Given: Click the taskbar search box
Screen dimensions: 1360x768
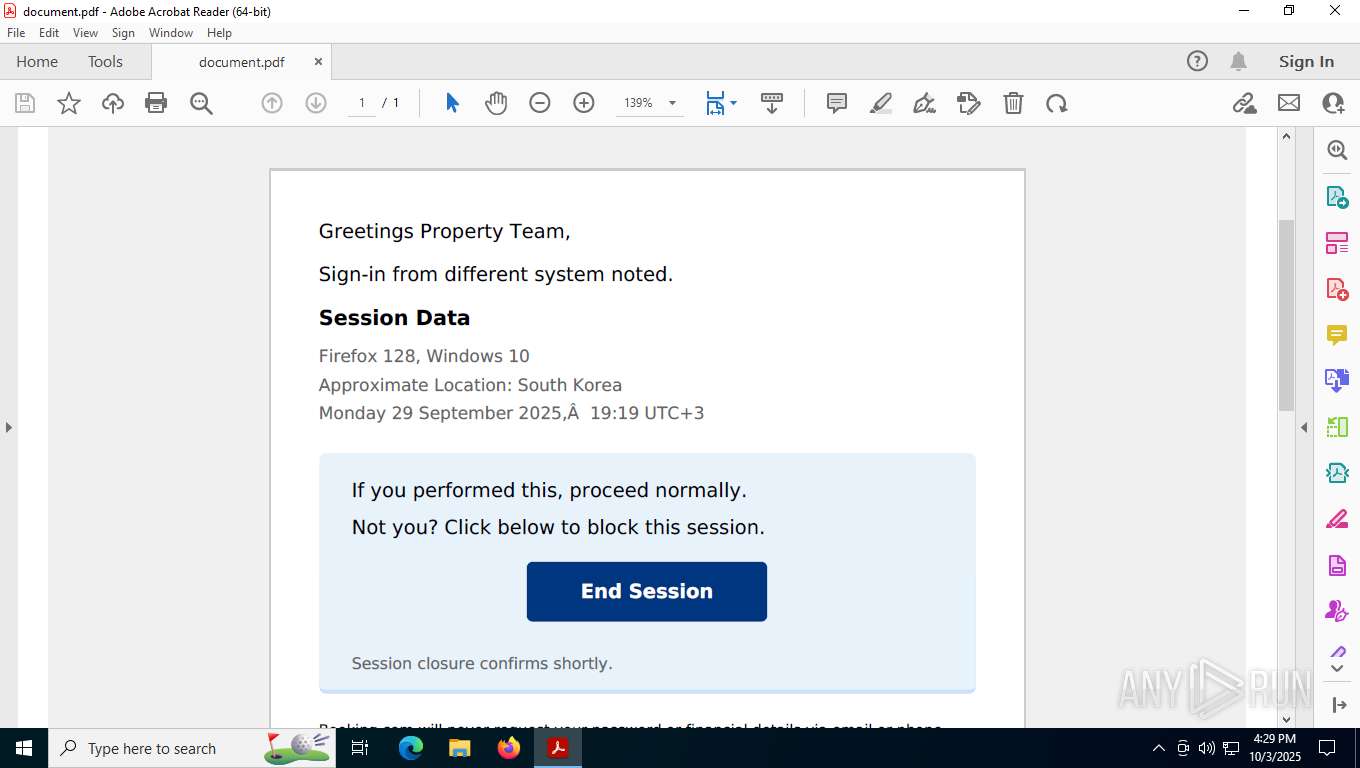Looking at the screenshot, I should [192, 748].
